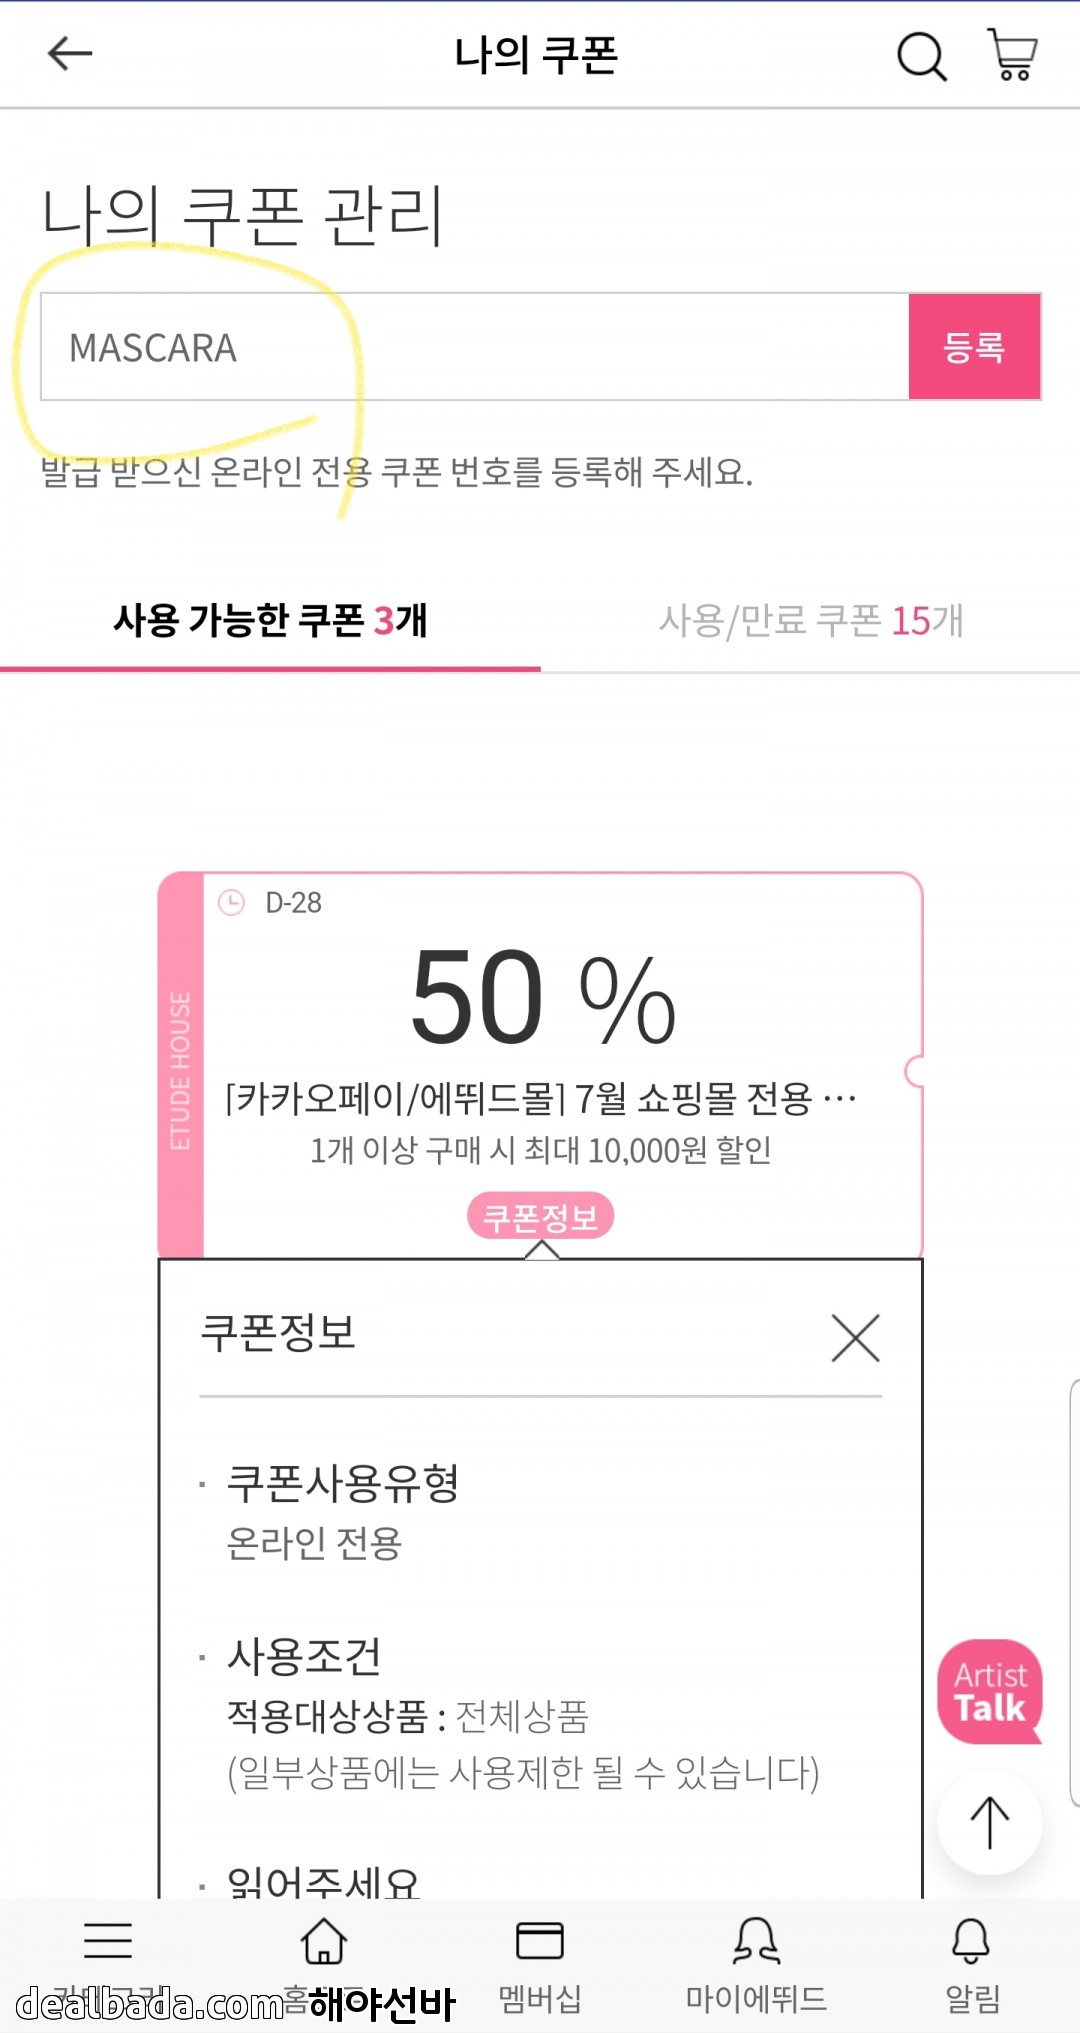Close the 쿠폰정보 panel with X
This screenshot has height=2033, width=1080.
[856, 1338]
